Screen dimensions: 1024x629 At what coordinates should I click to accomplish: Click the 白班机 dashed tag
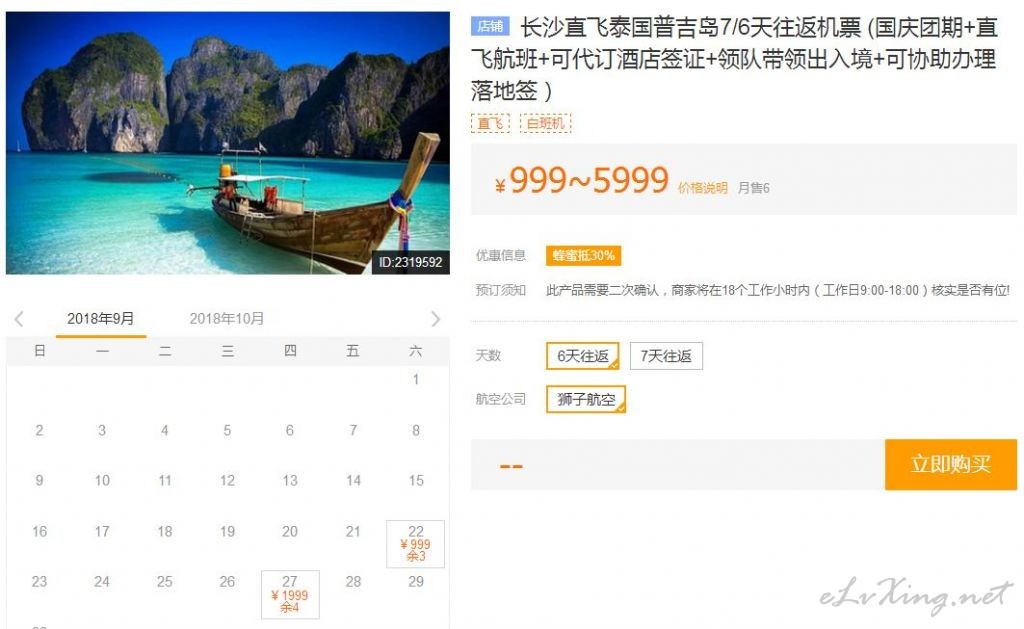click(x=545, y=123)
